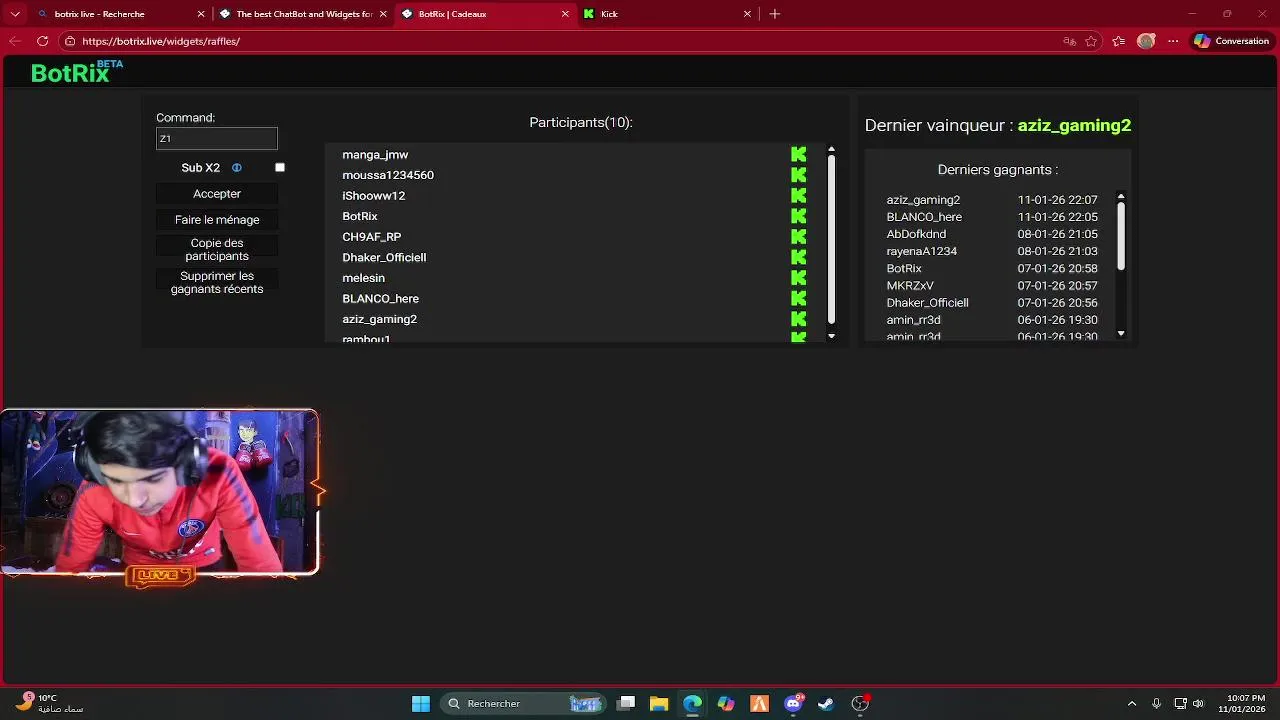Open a new browser tab

point(775,14)
